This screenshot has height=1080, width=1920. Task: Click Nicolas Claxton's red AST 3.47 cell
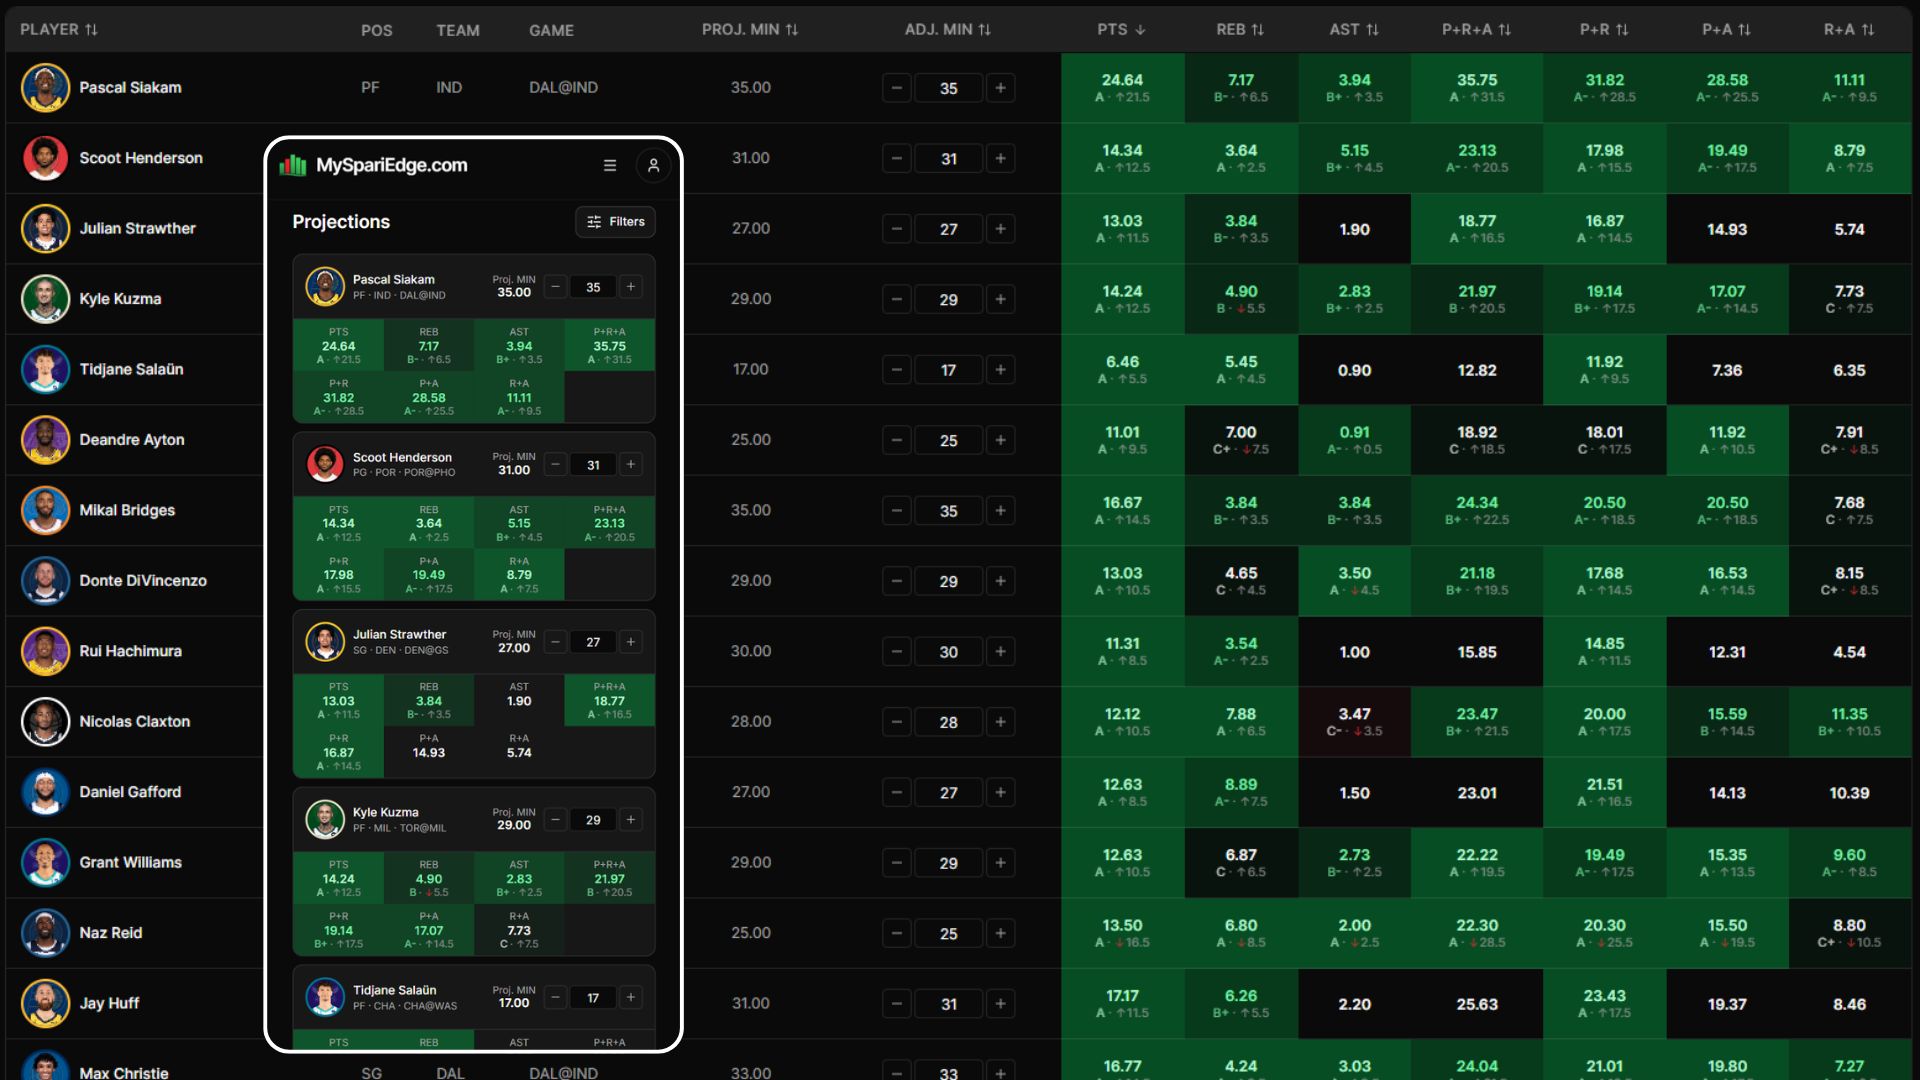[x=1354, y=722]
